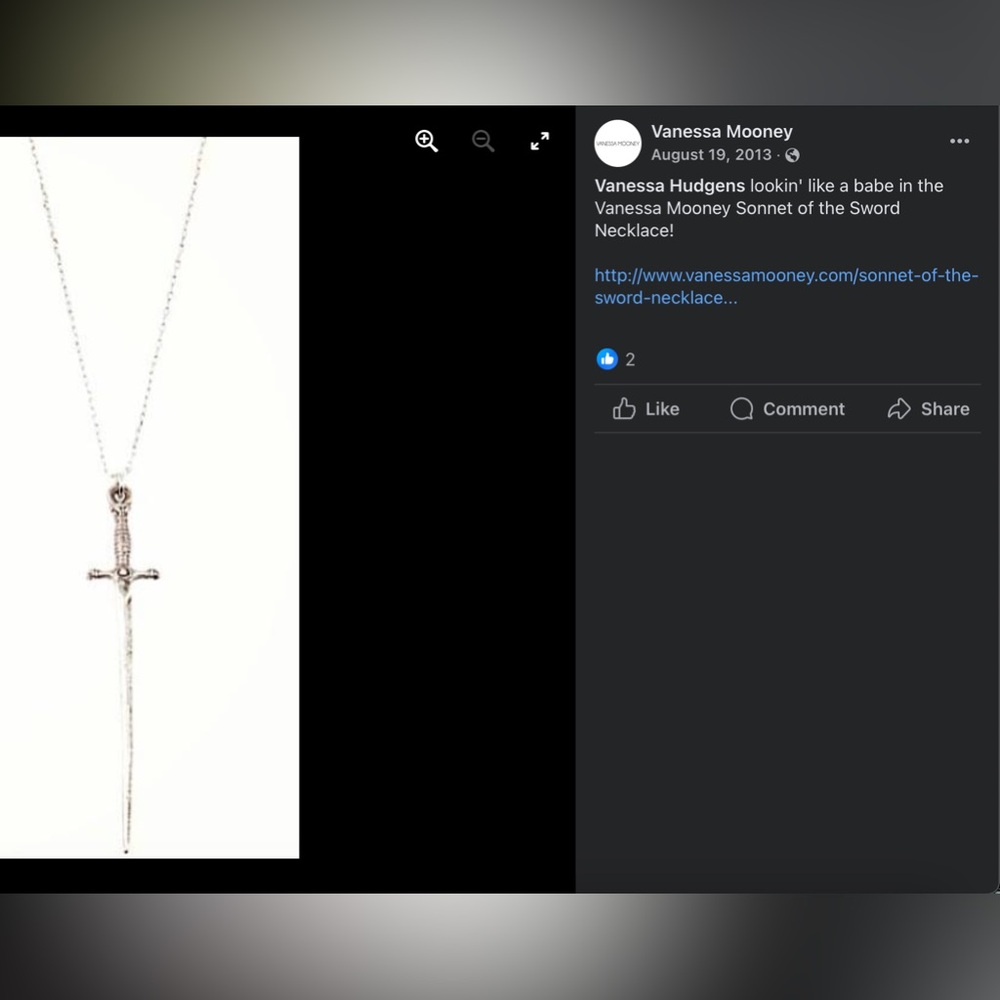This screenshot has width=1000, height=1000.
Task: Enter fullscreen photo view
Action: [540, 141]
